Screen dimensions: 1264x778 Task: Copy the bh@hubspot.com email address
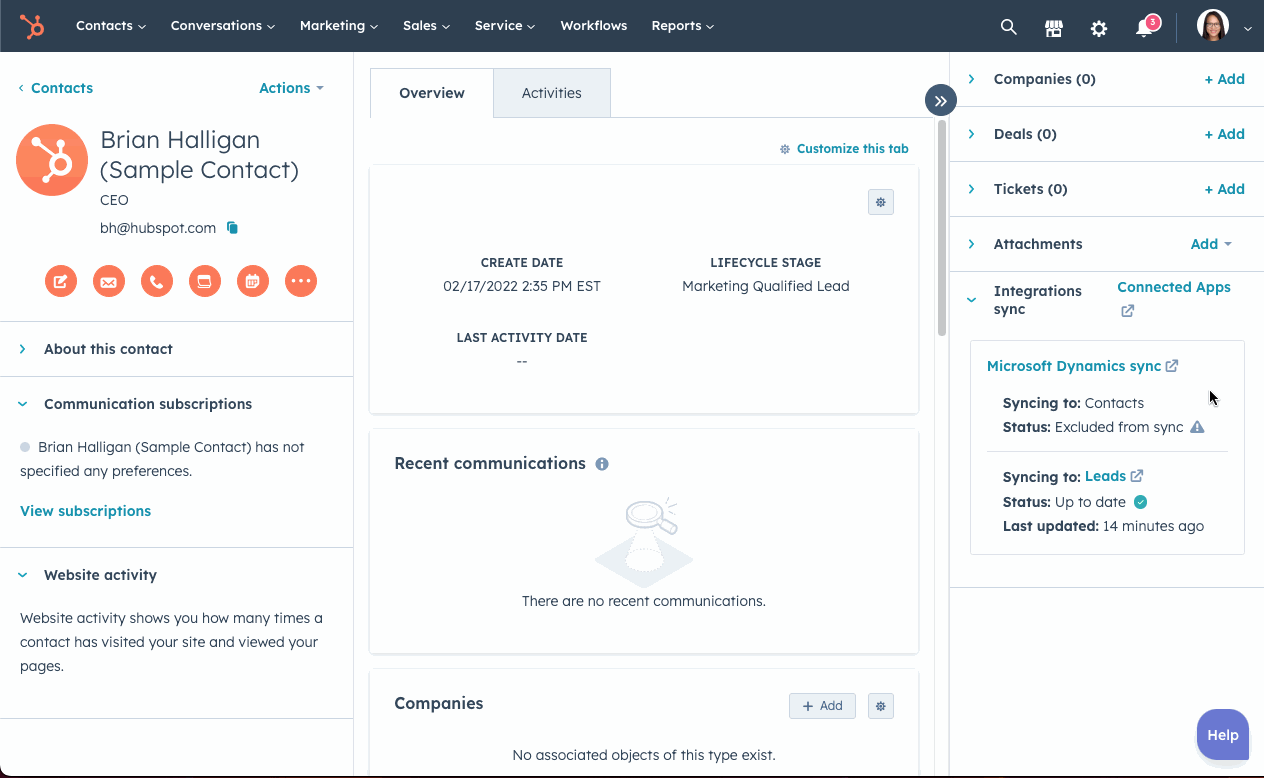[232, 228]
